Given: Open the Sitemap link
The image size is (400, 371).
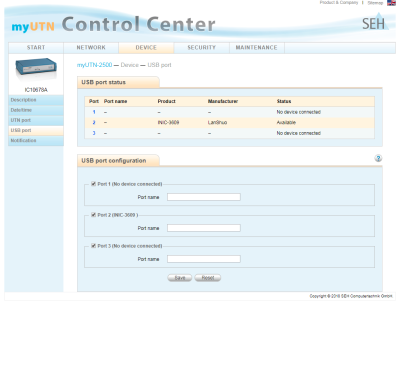Looking at the screenshot, I should point(375,3).
